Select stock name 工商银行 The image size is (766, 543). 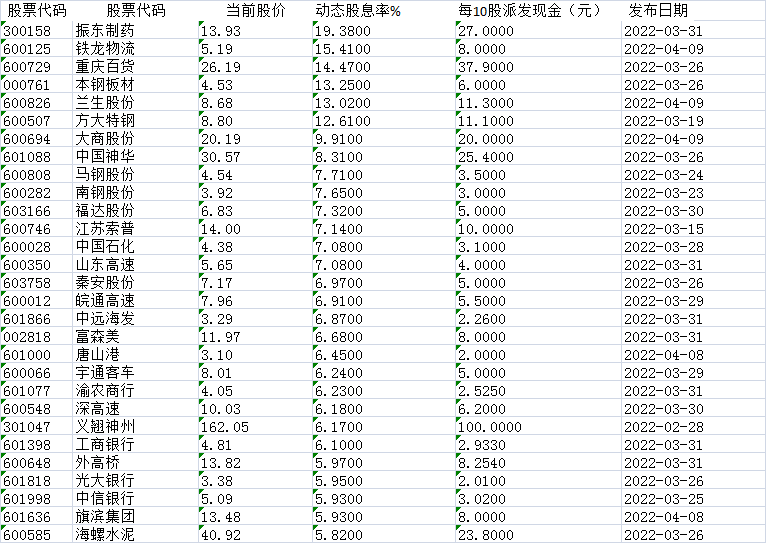[x=105, y=445]
